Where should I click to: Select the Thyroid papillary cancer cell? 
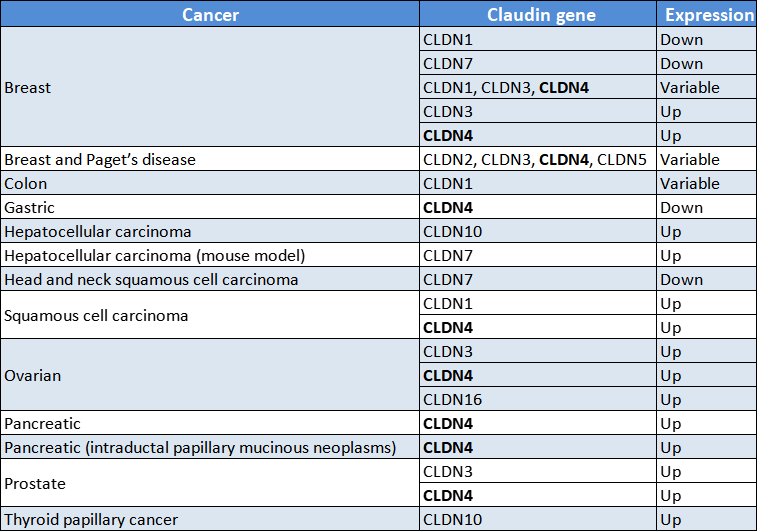click(92, 520)
